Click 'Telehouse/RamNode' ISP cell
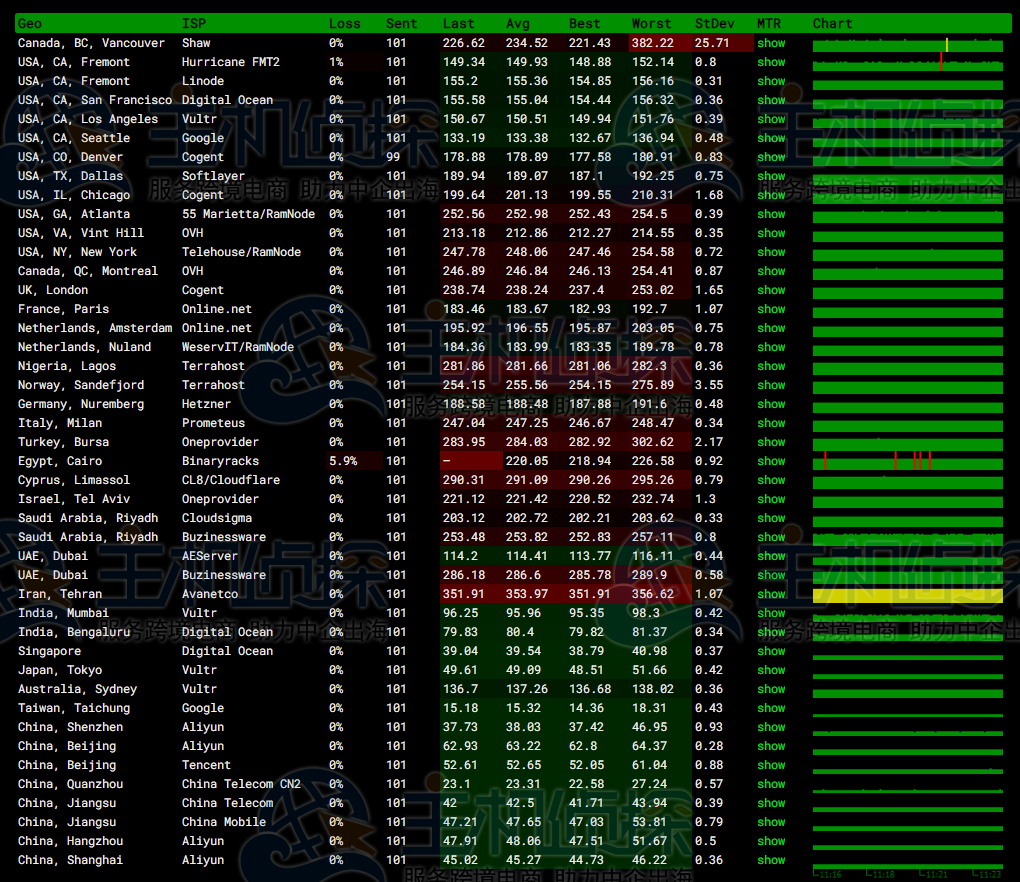Screen dimensions: 1020x882 241,252
